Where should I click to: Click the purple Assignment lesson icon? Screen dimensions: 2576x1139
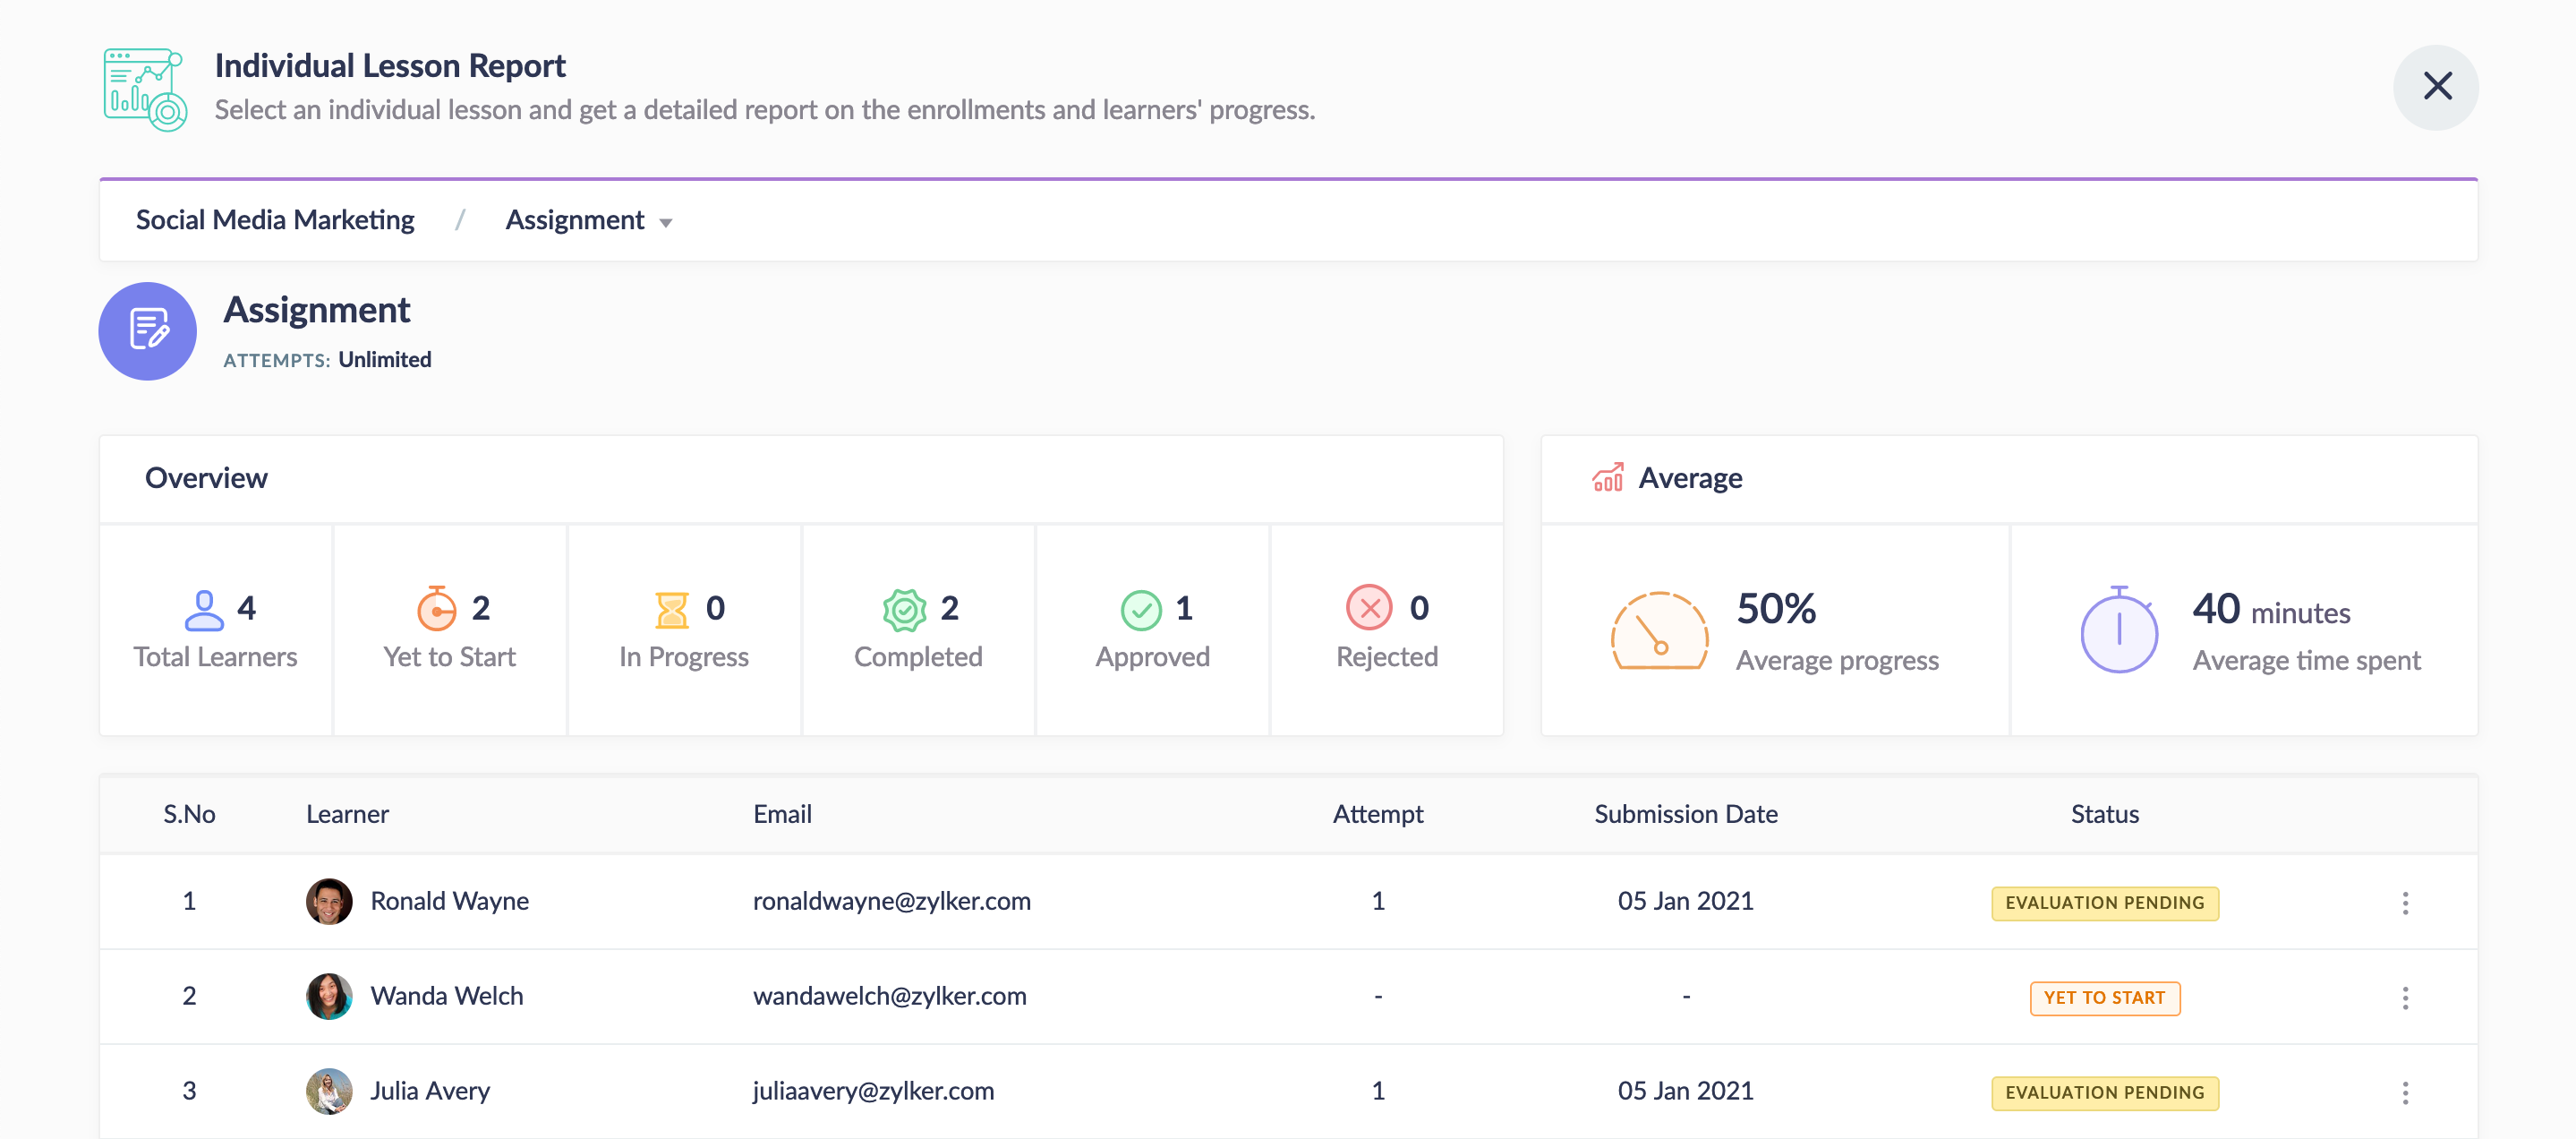click(x=147, y=331)
